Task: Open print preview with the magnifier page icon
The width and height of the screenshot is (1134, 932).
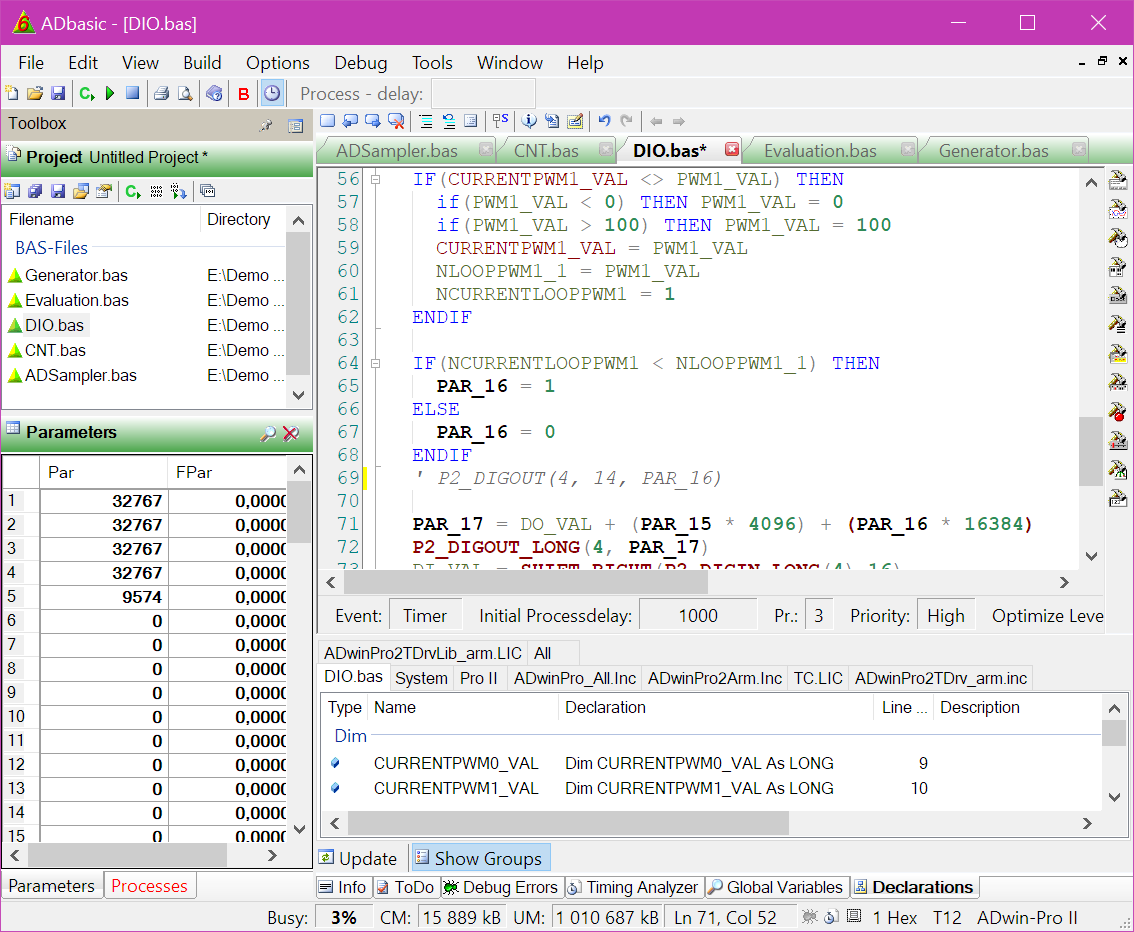Action: (185, 93)
